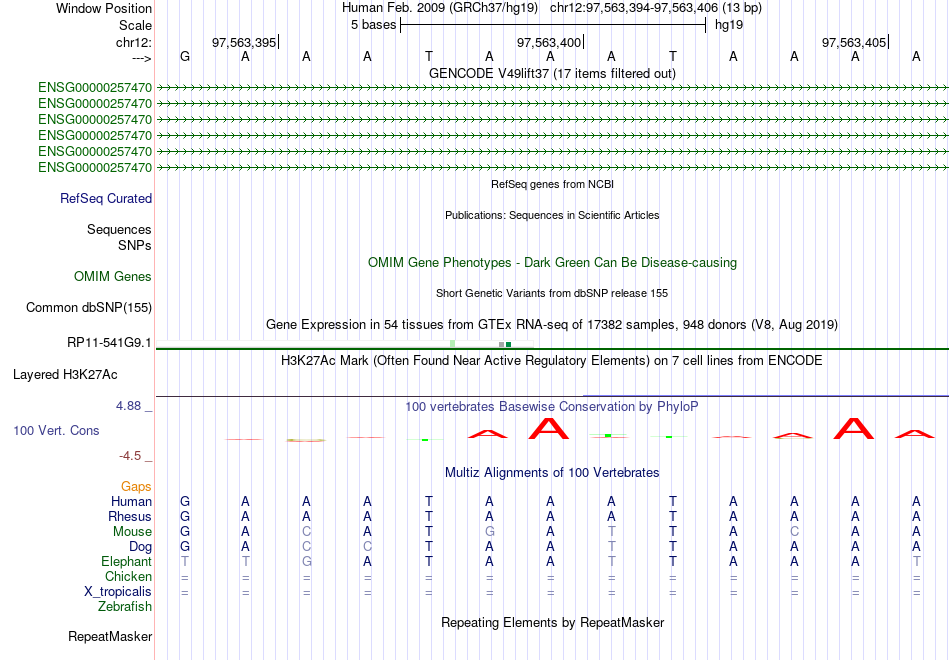Select the Zebrafish species row label
The image size is (950, 660).
pos(125,606)
